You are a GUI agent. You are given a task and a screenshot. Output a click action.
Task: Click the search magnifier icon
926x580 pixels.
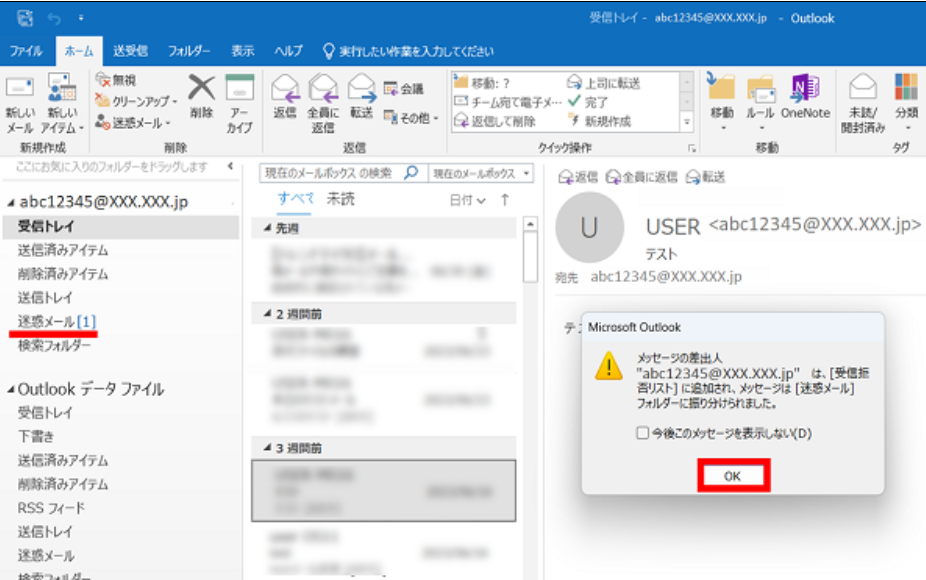(x=411, y=172)
